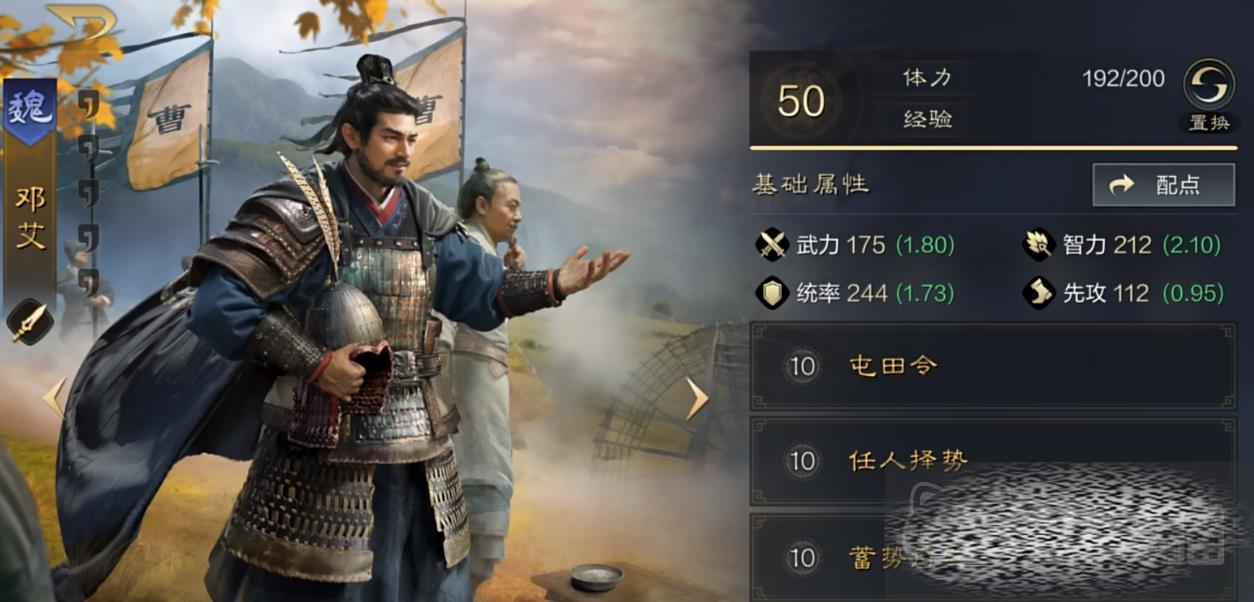Tap the 统率 shield icon
This screenshot has height=602, width=1254.
coord(772,292)
